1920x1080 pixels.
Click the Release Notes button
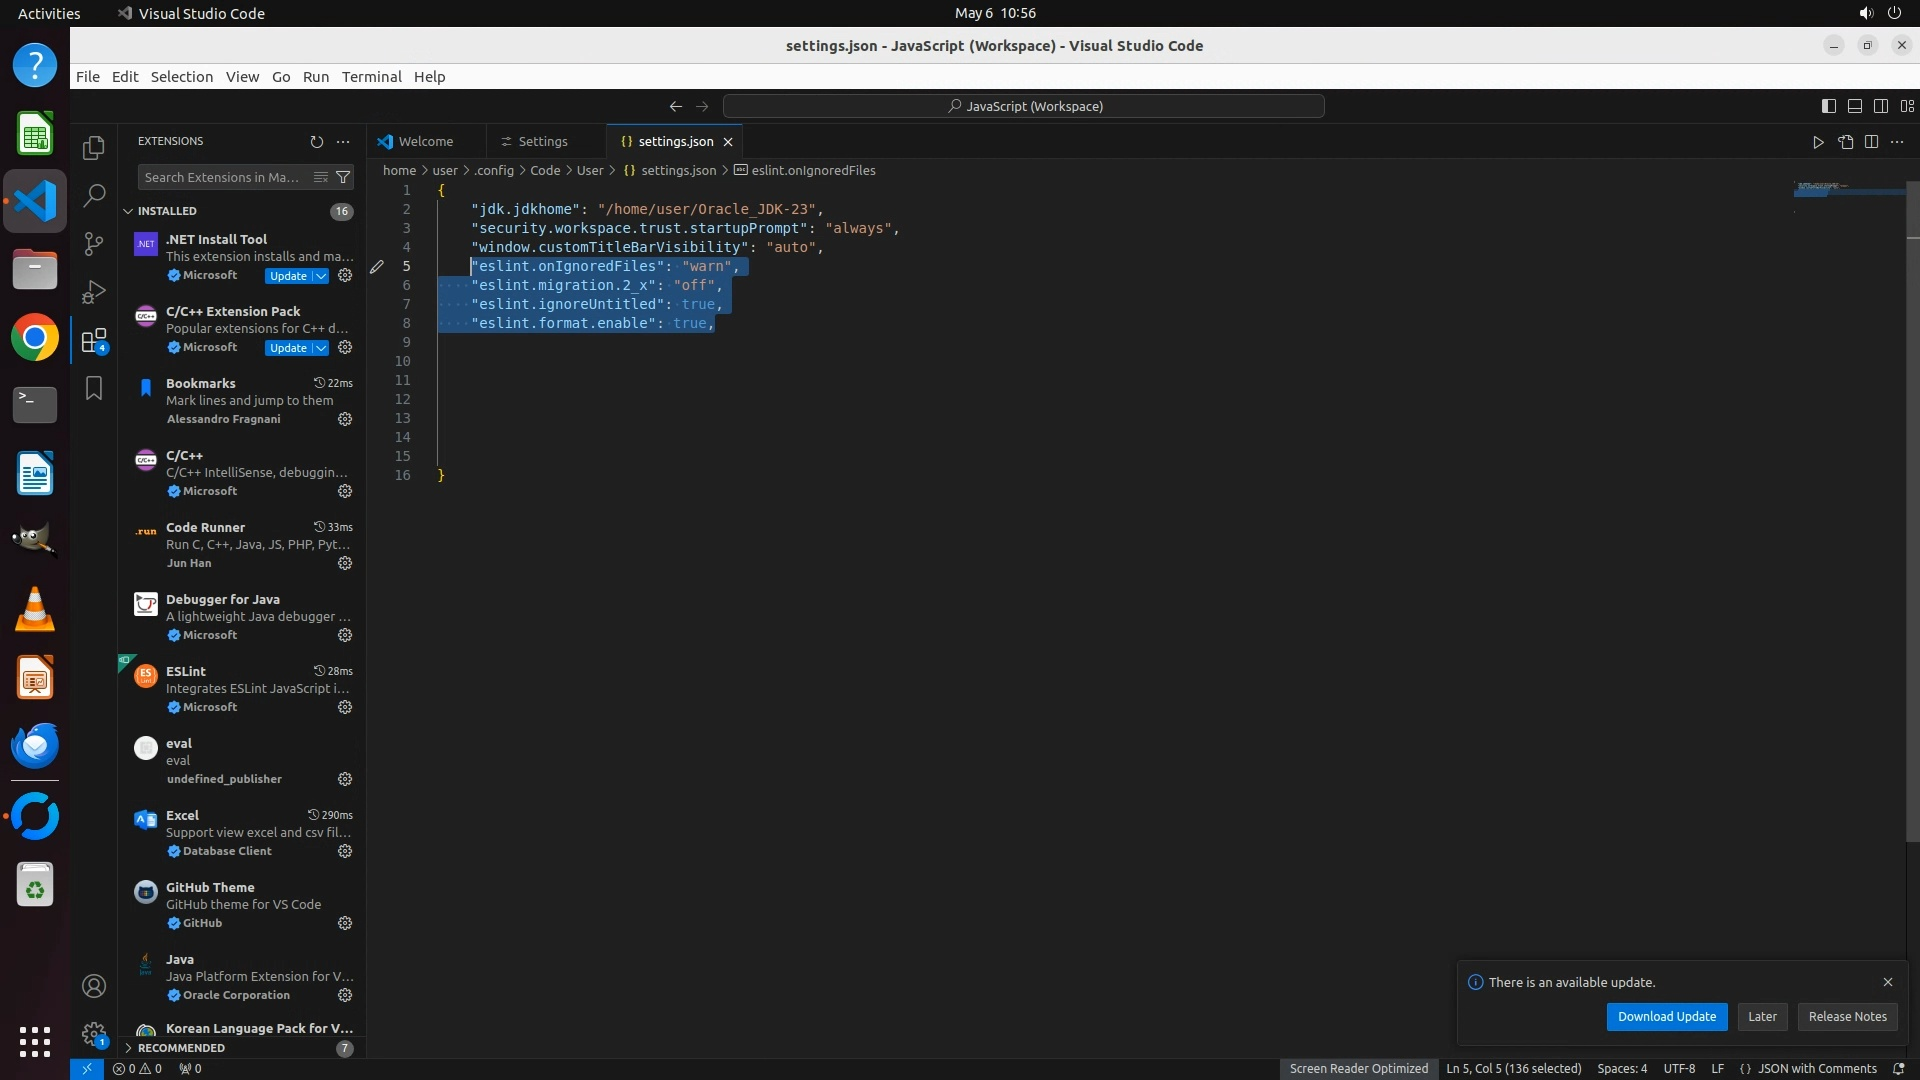[x=1847, y=1016]
